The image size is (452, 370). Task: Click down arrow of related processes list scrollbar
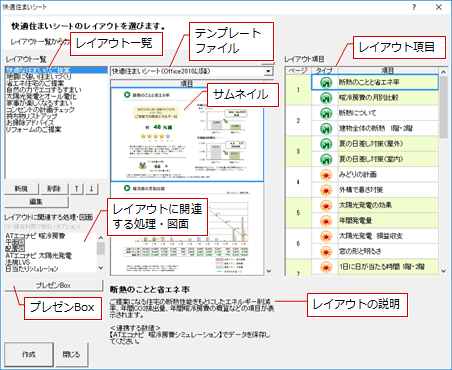101,268
